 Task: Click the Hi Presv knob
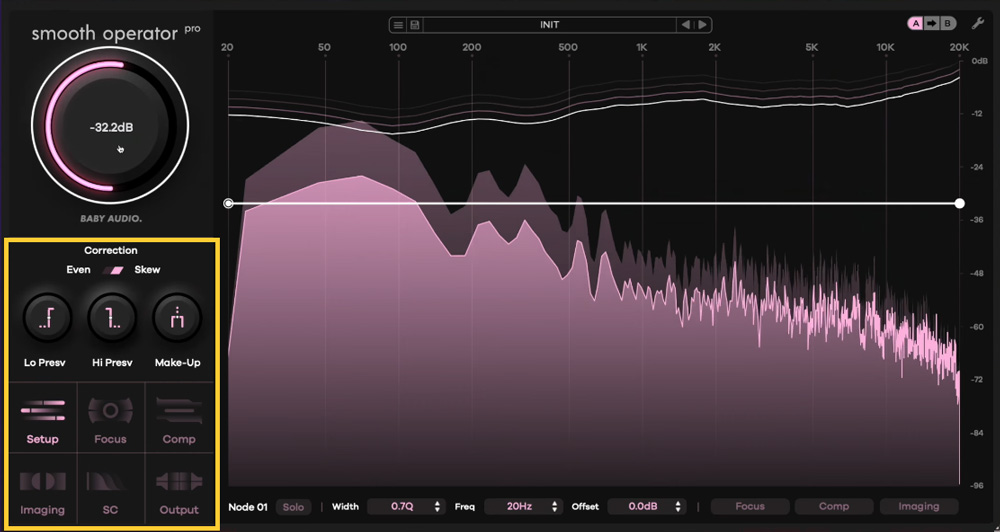pos(112,318)
